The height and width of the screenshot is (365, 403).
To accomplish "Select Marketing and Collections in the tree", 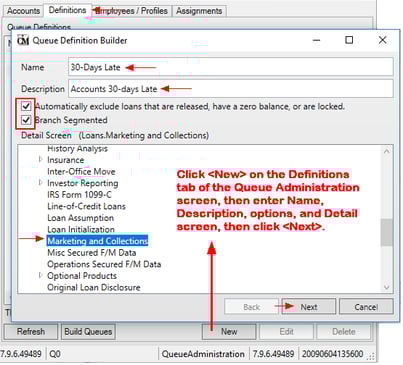I will (97, 241).
